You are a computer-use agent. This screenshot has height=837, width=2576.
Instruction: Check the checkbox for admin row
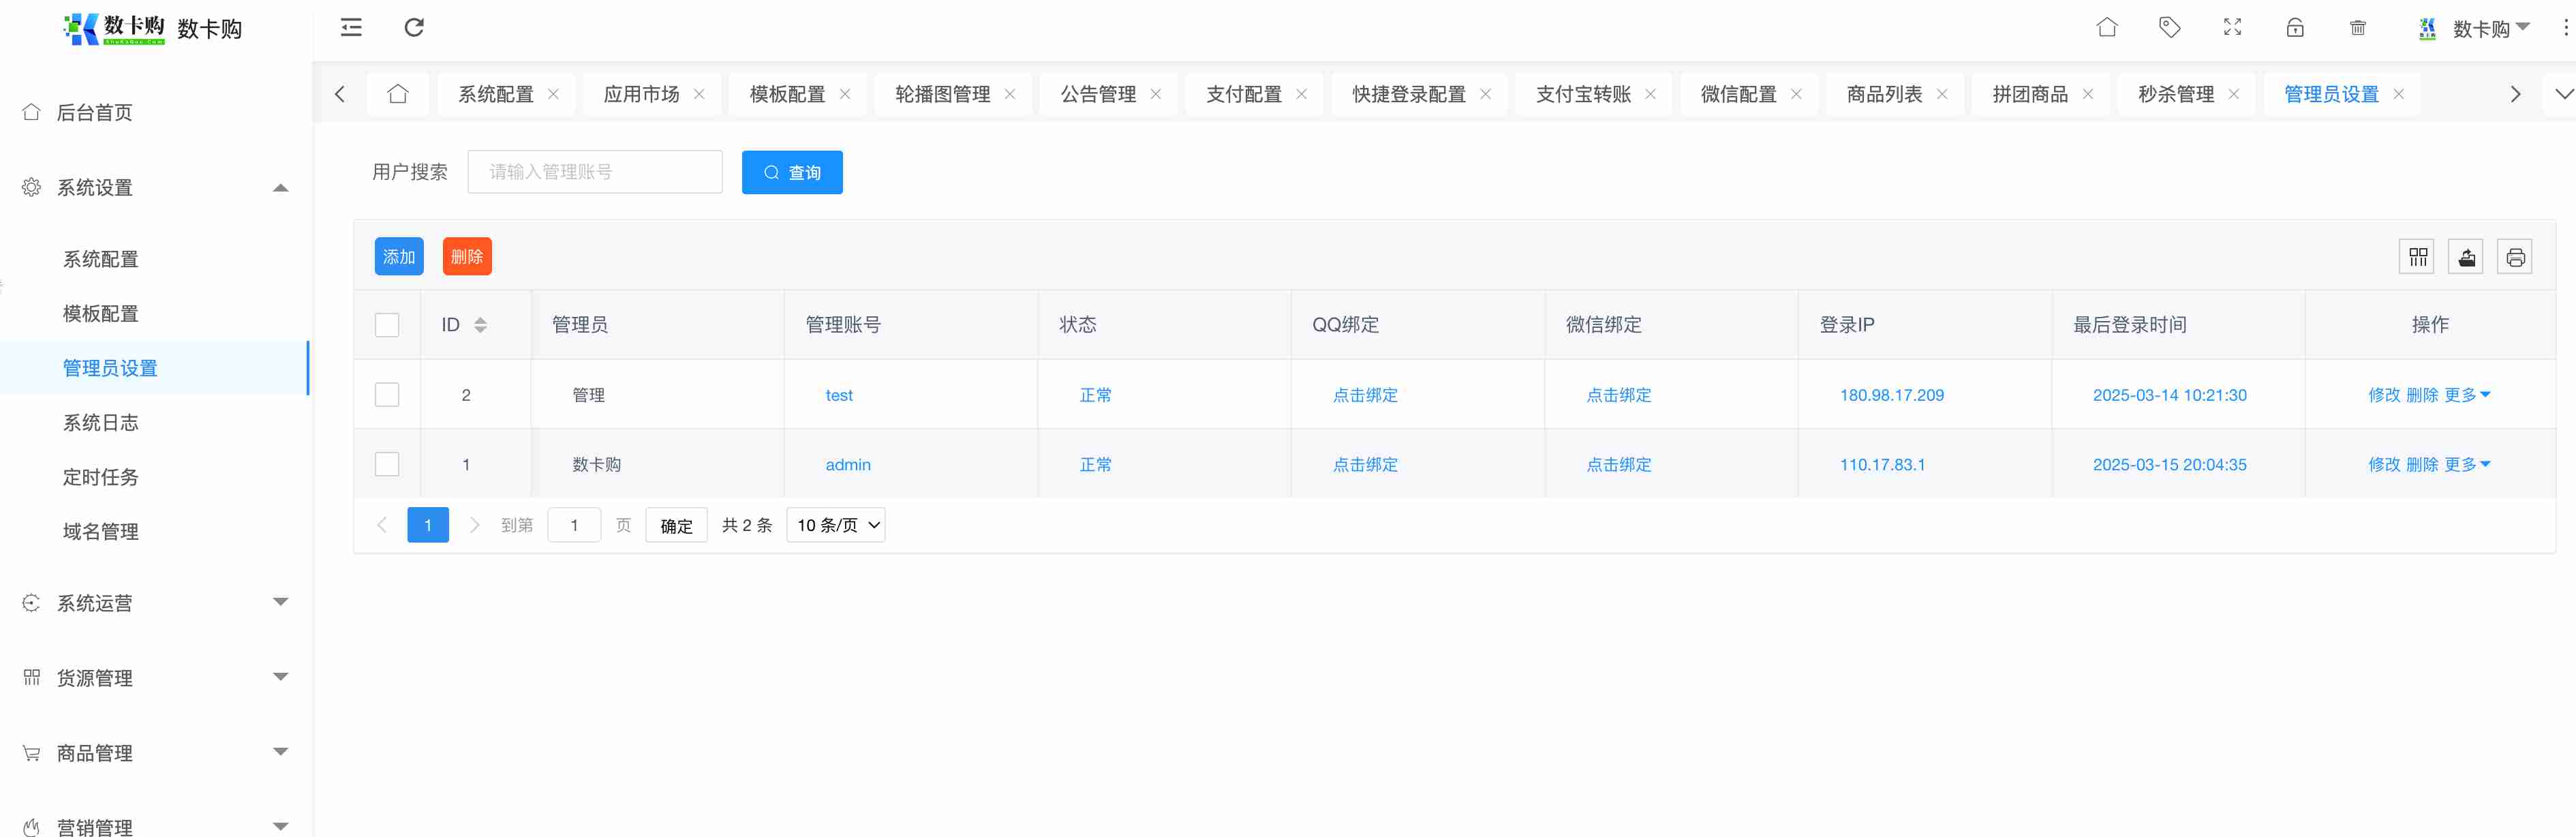pyautogui.click(x=387, y=464)
